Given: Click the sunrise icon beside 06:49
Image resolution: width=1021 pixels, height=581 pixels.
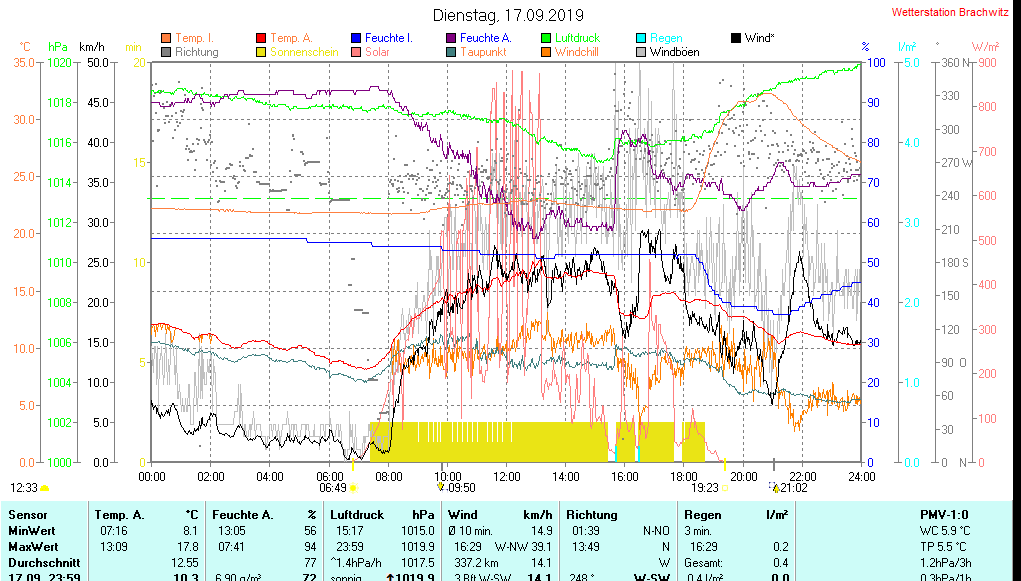Looking at the screenshot, I should [353, 487].
